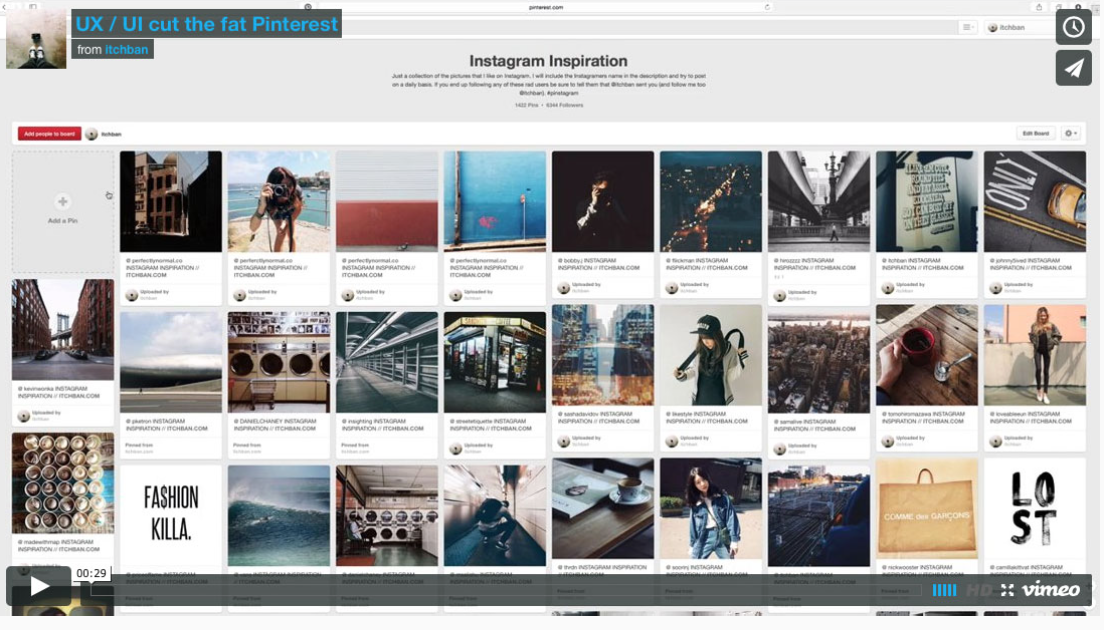Open the night city lights aerial pin
The width and height of the screenshot is (1104, 630).
710,201
